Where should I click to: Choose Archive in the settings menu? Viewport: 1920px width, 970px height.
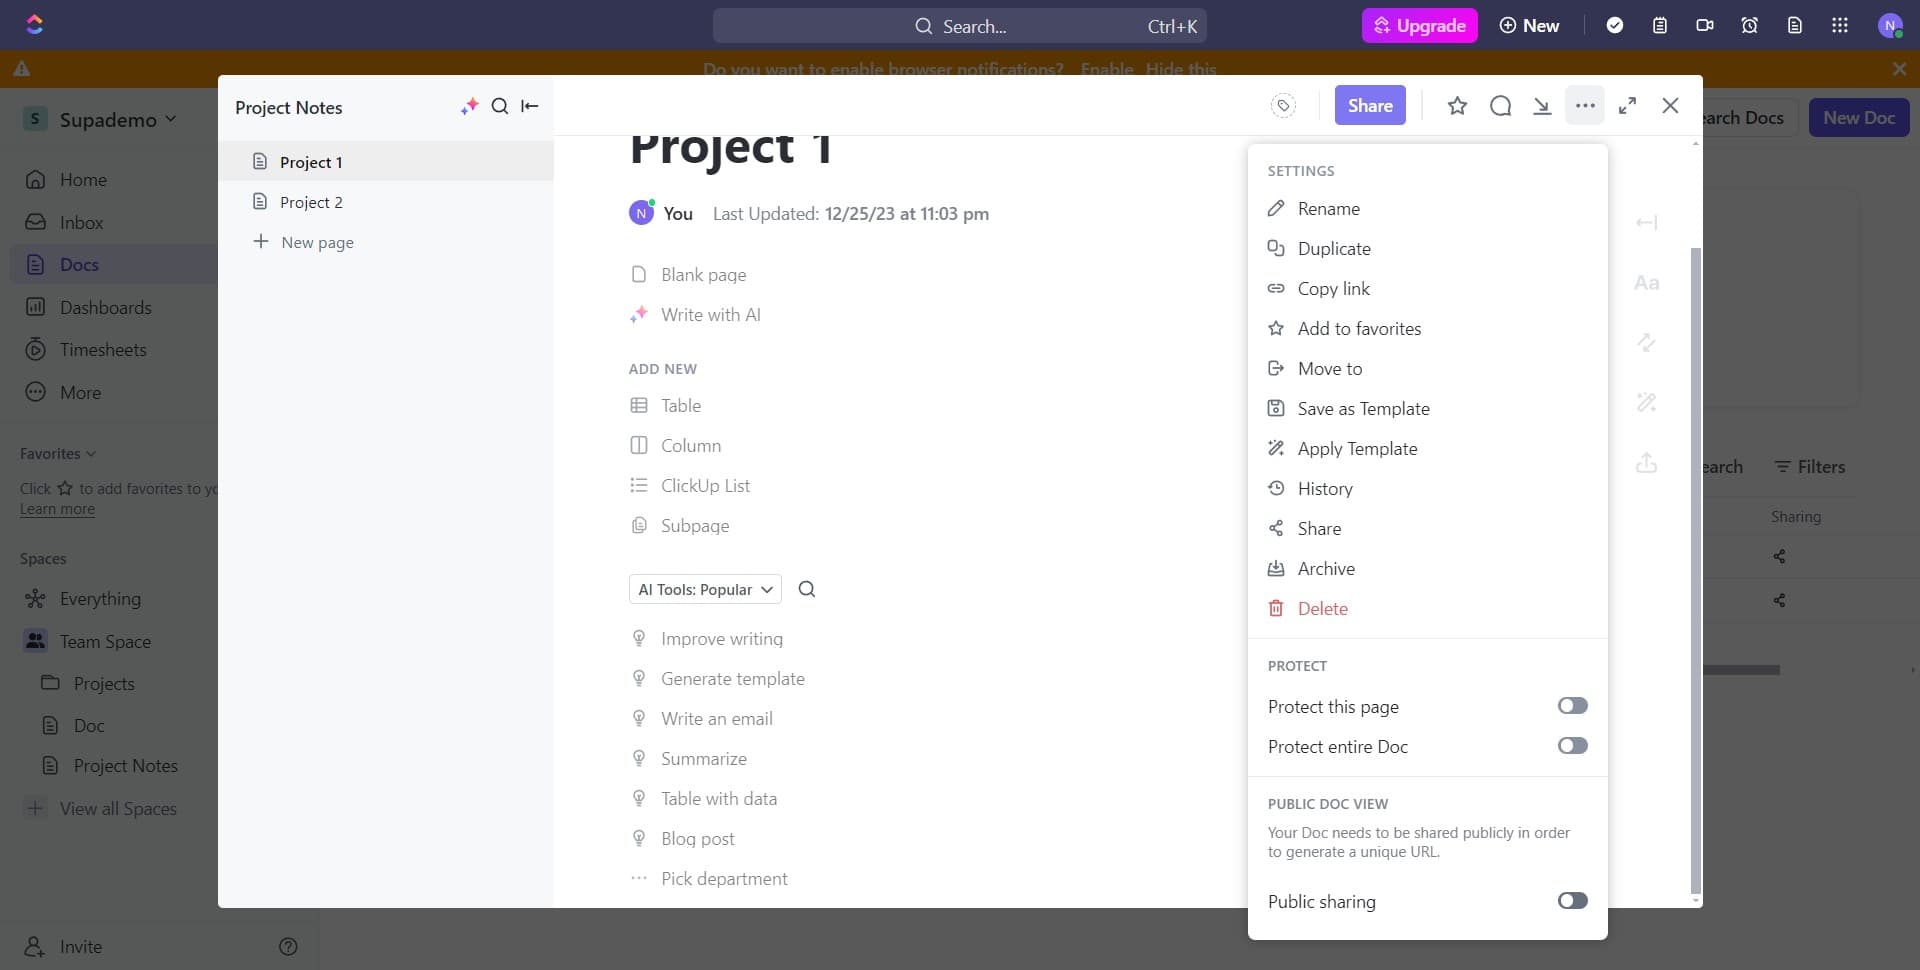[1326, 569]
